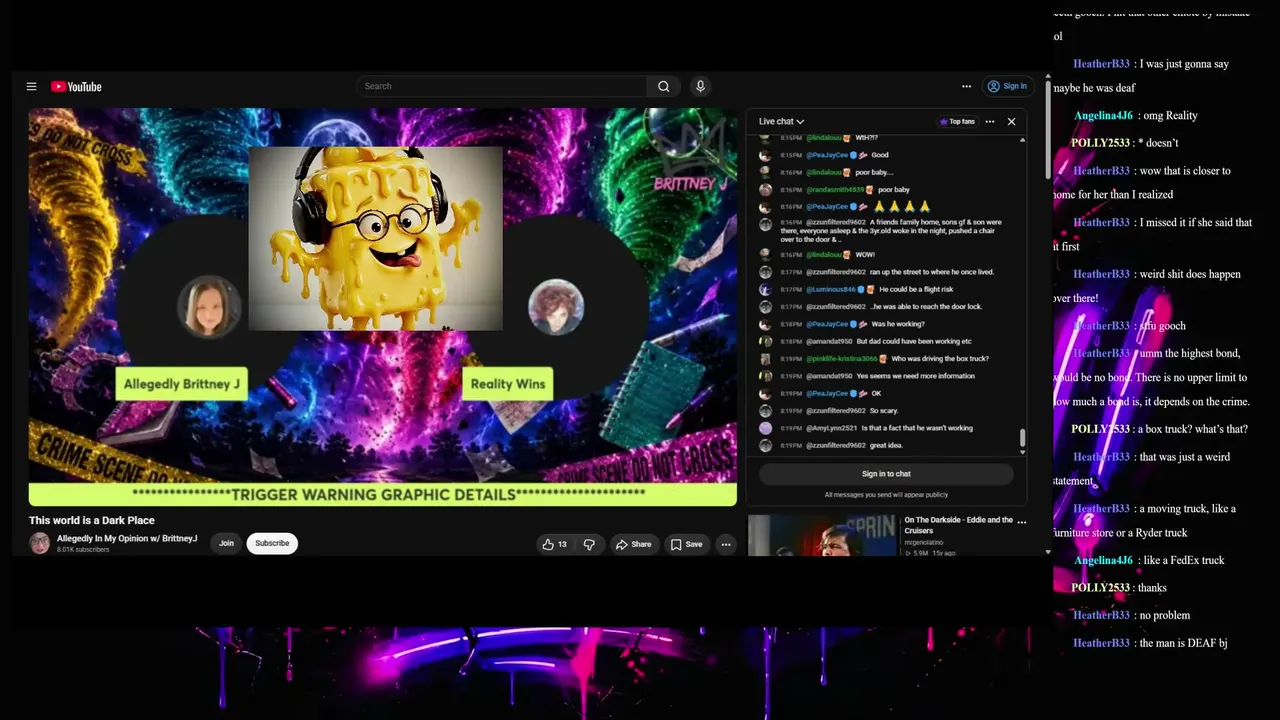Click 'All messages you send will appear publicly' notice

pyautogui.click(x=886, y=495)
